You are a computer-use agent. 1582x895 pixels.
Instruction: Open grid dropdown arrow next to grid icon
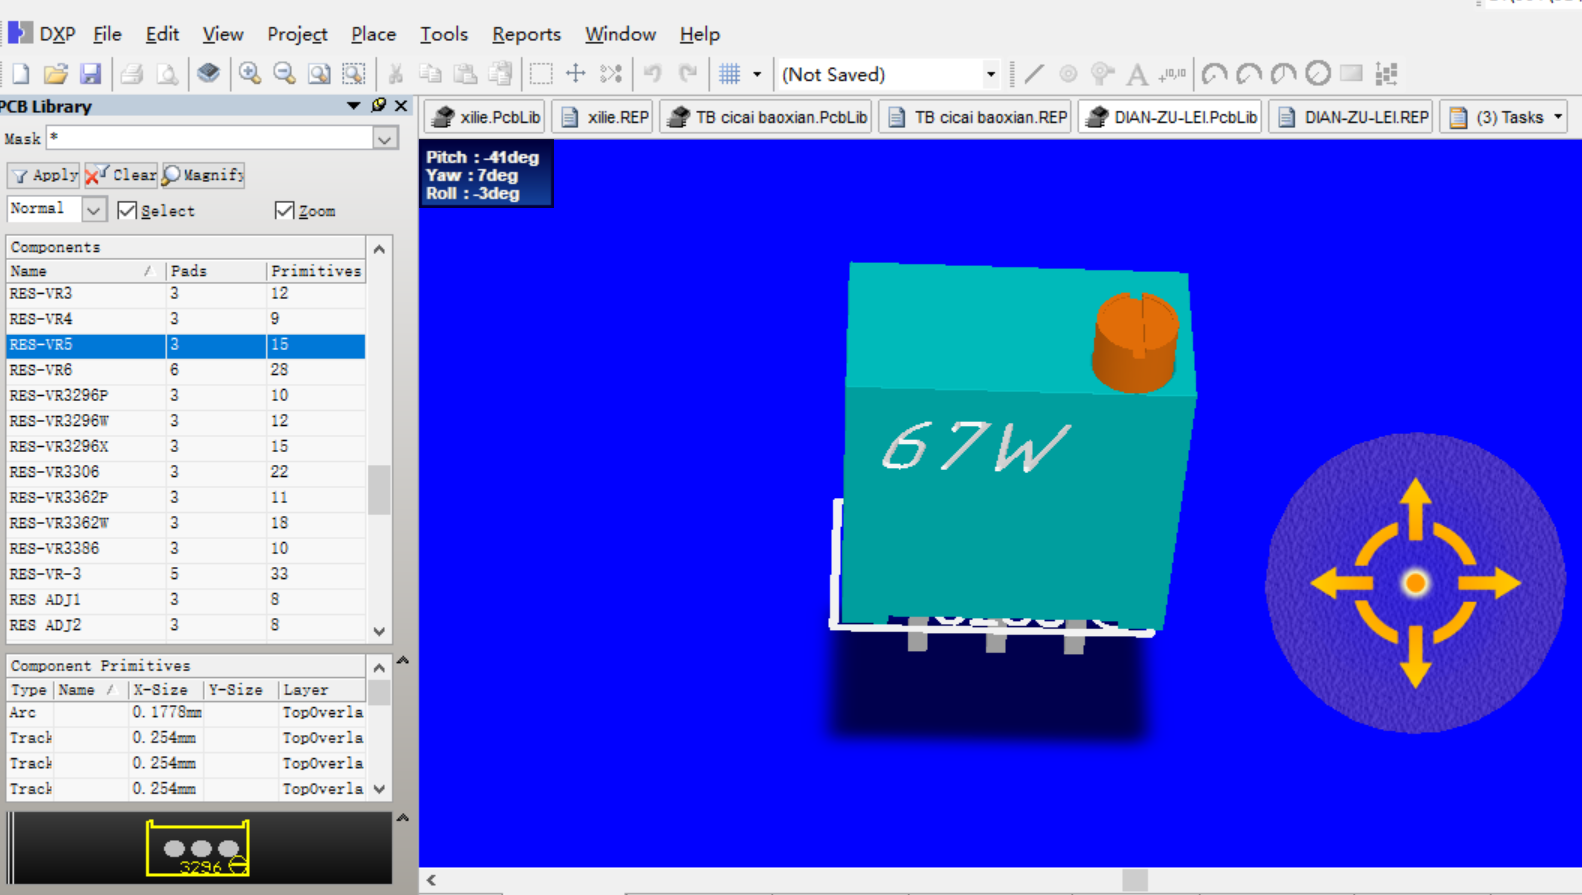point(757,74)
